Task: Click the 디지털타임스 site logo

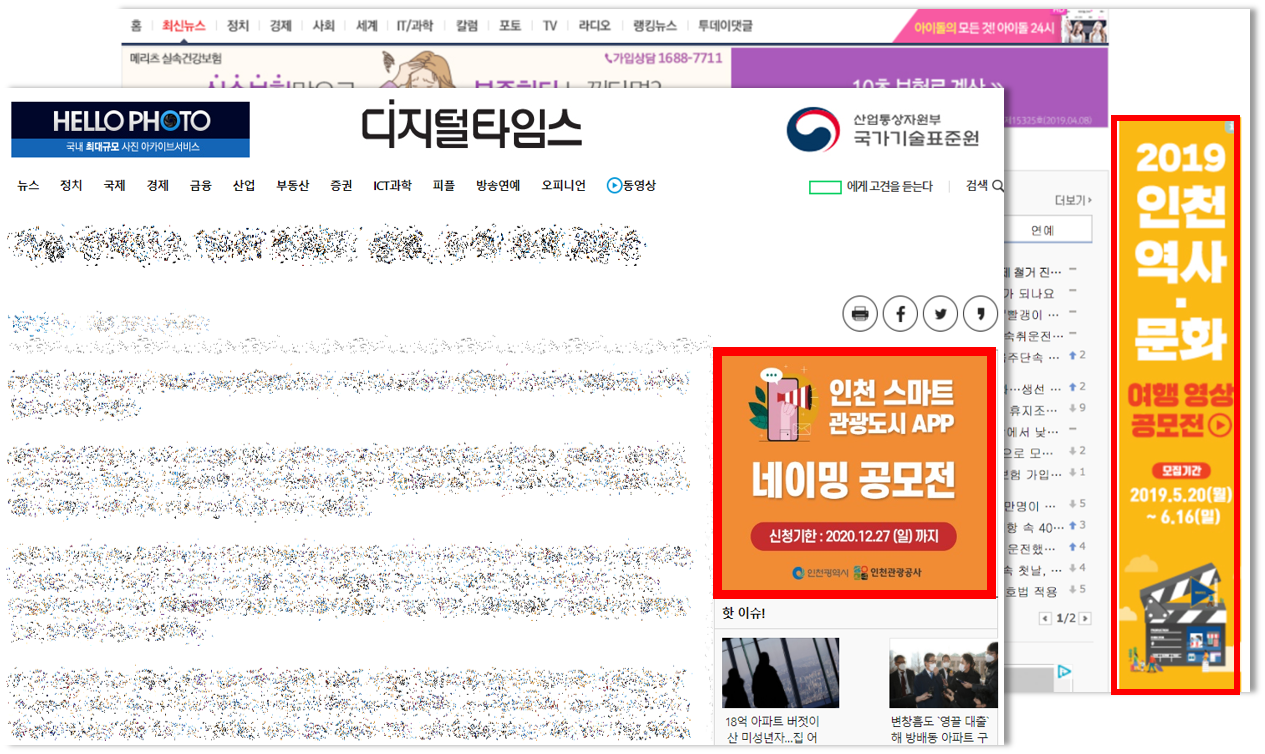Action: point(471,126)
